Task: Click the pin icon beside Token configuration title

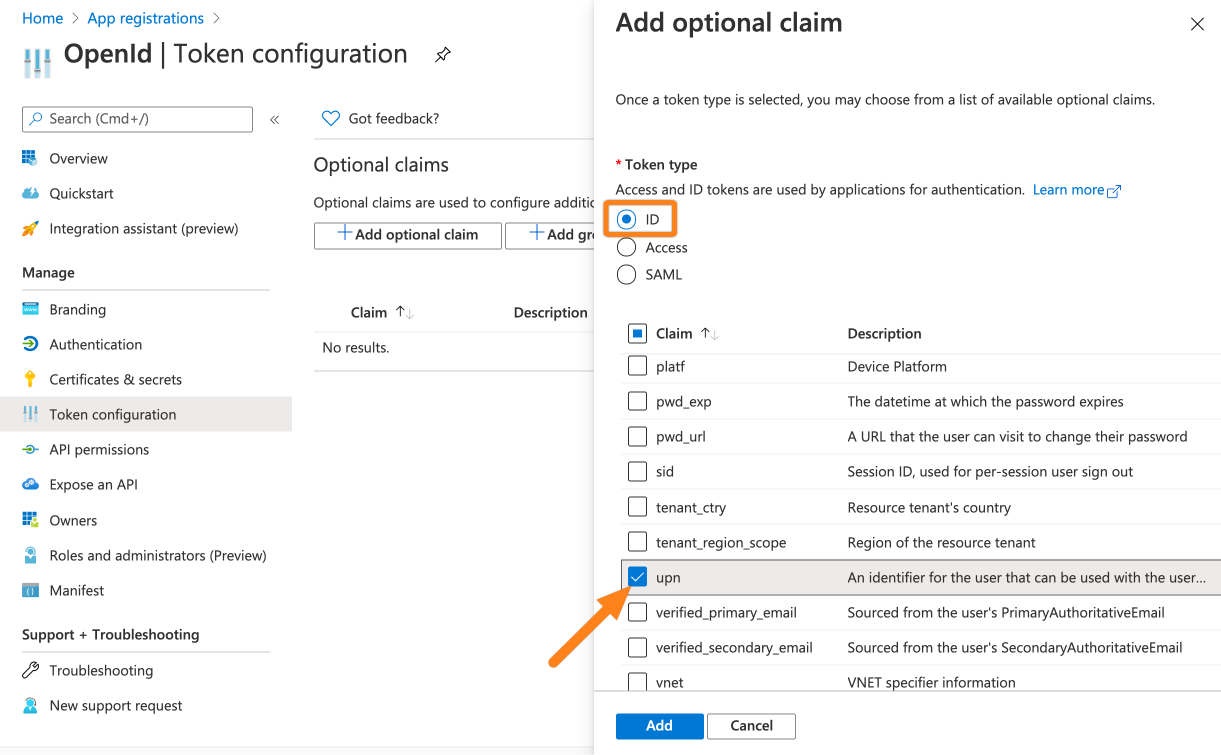Action: click(x=443, y=55)
